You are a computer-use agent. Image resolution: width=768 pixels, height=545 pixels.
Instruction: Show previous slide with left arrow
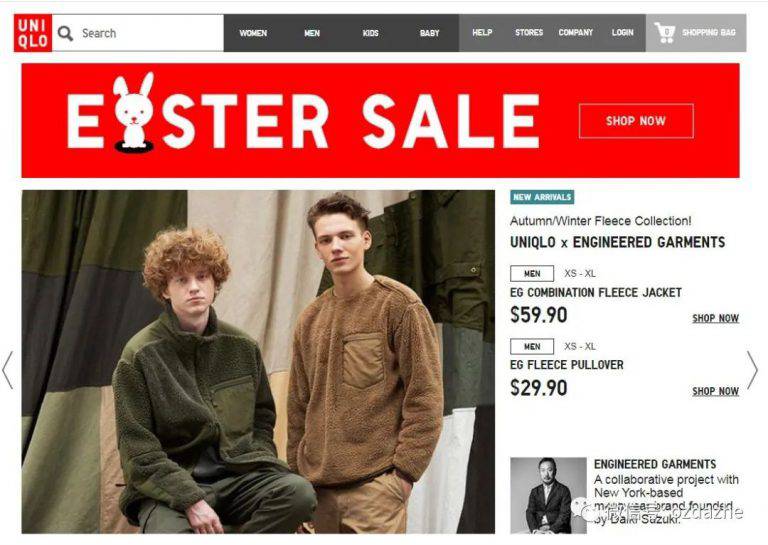(7, 370)
